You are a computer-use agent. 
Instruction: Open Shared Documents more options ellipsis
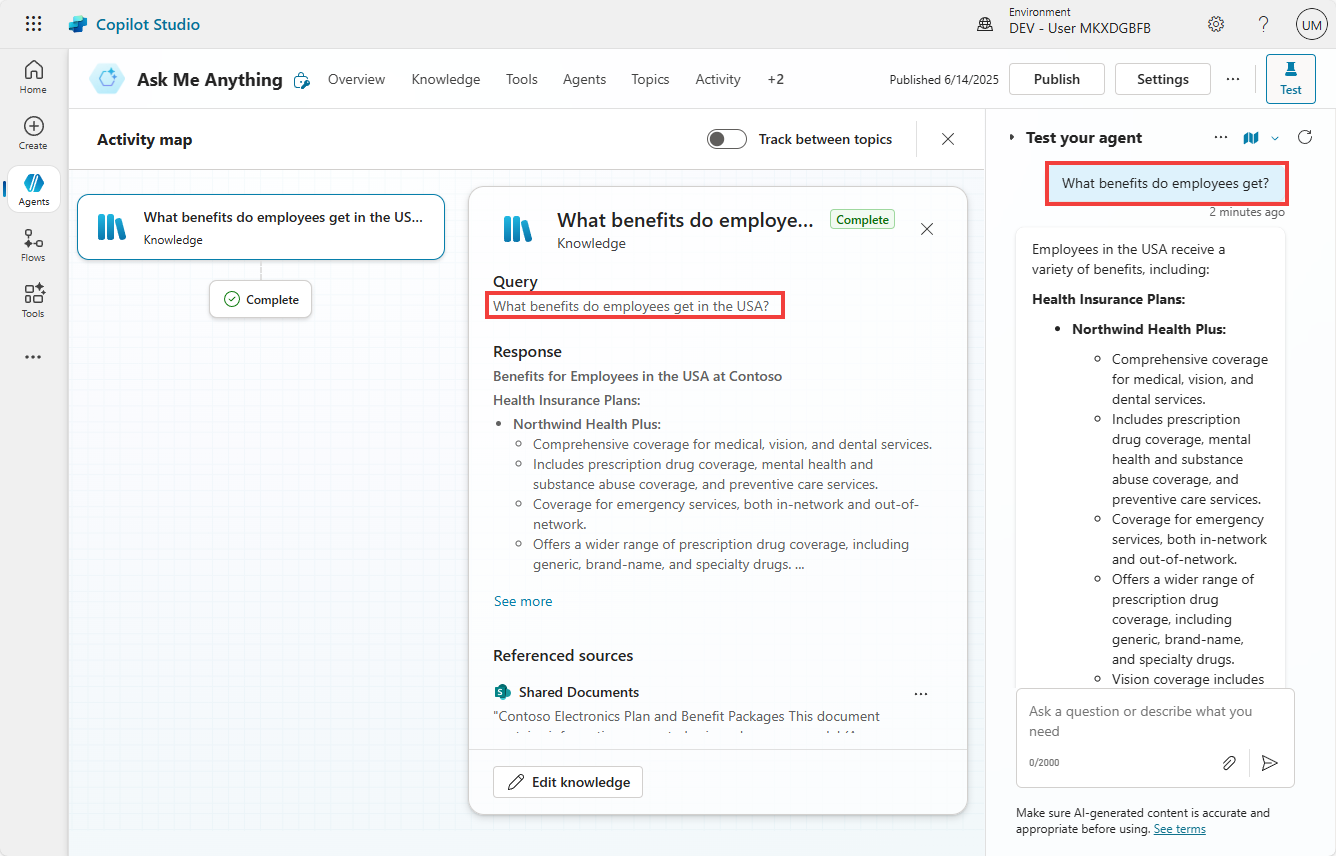pos(921,693)
